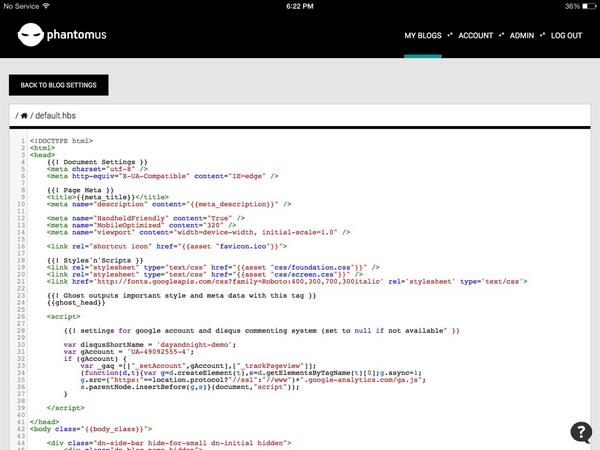
Task: Click the createElement function line
Action: click(x=251, y=373)
